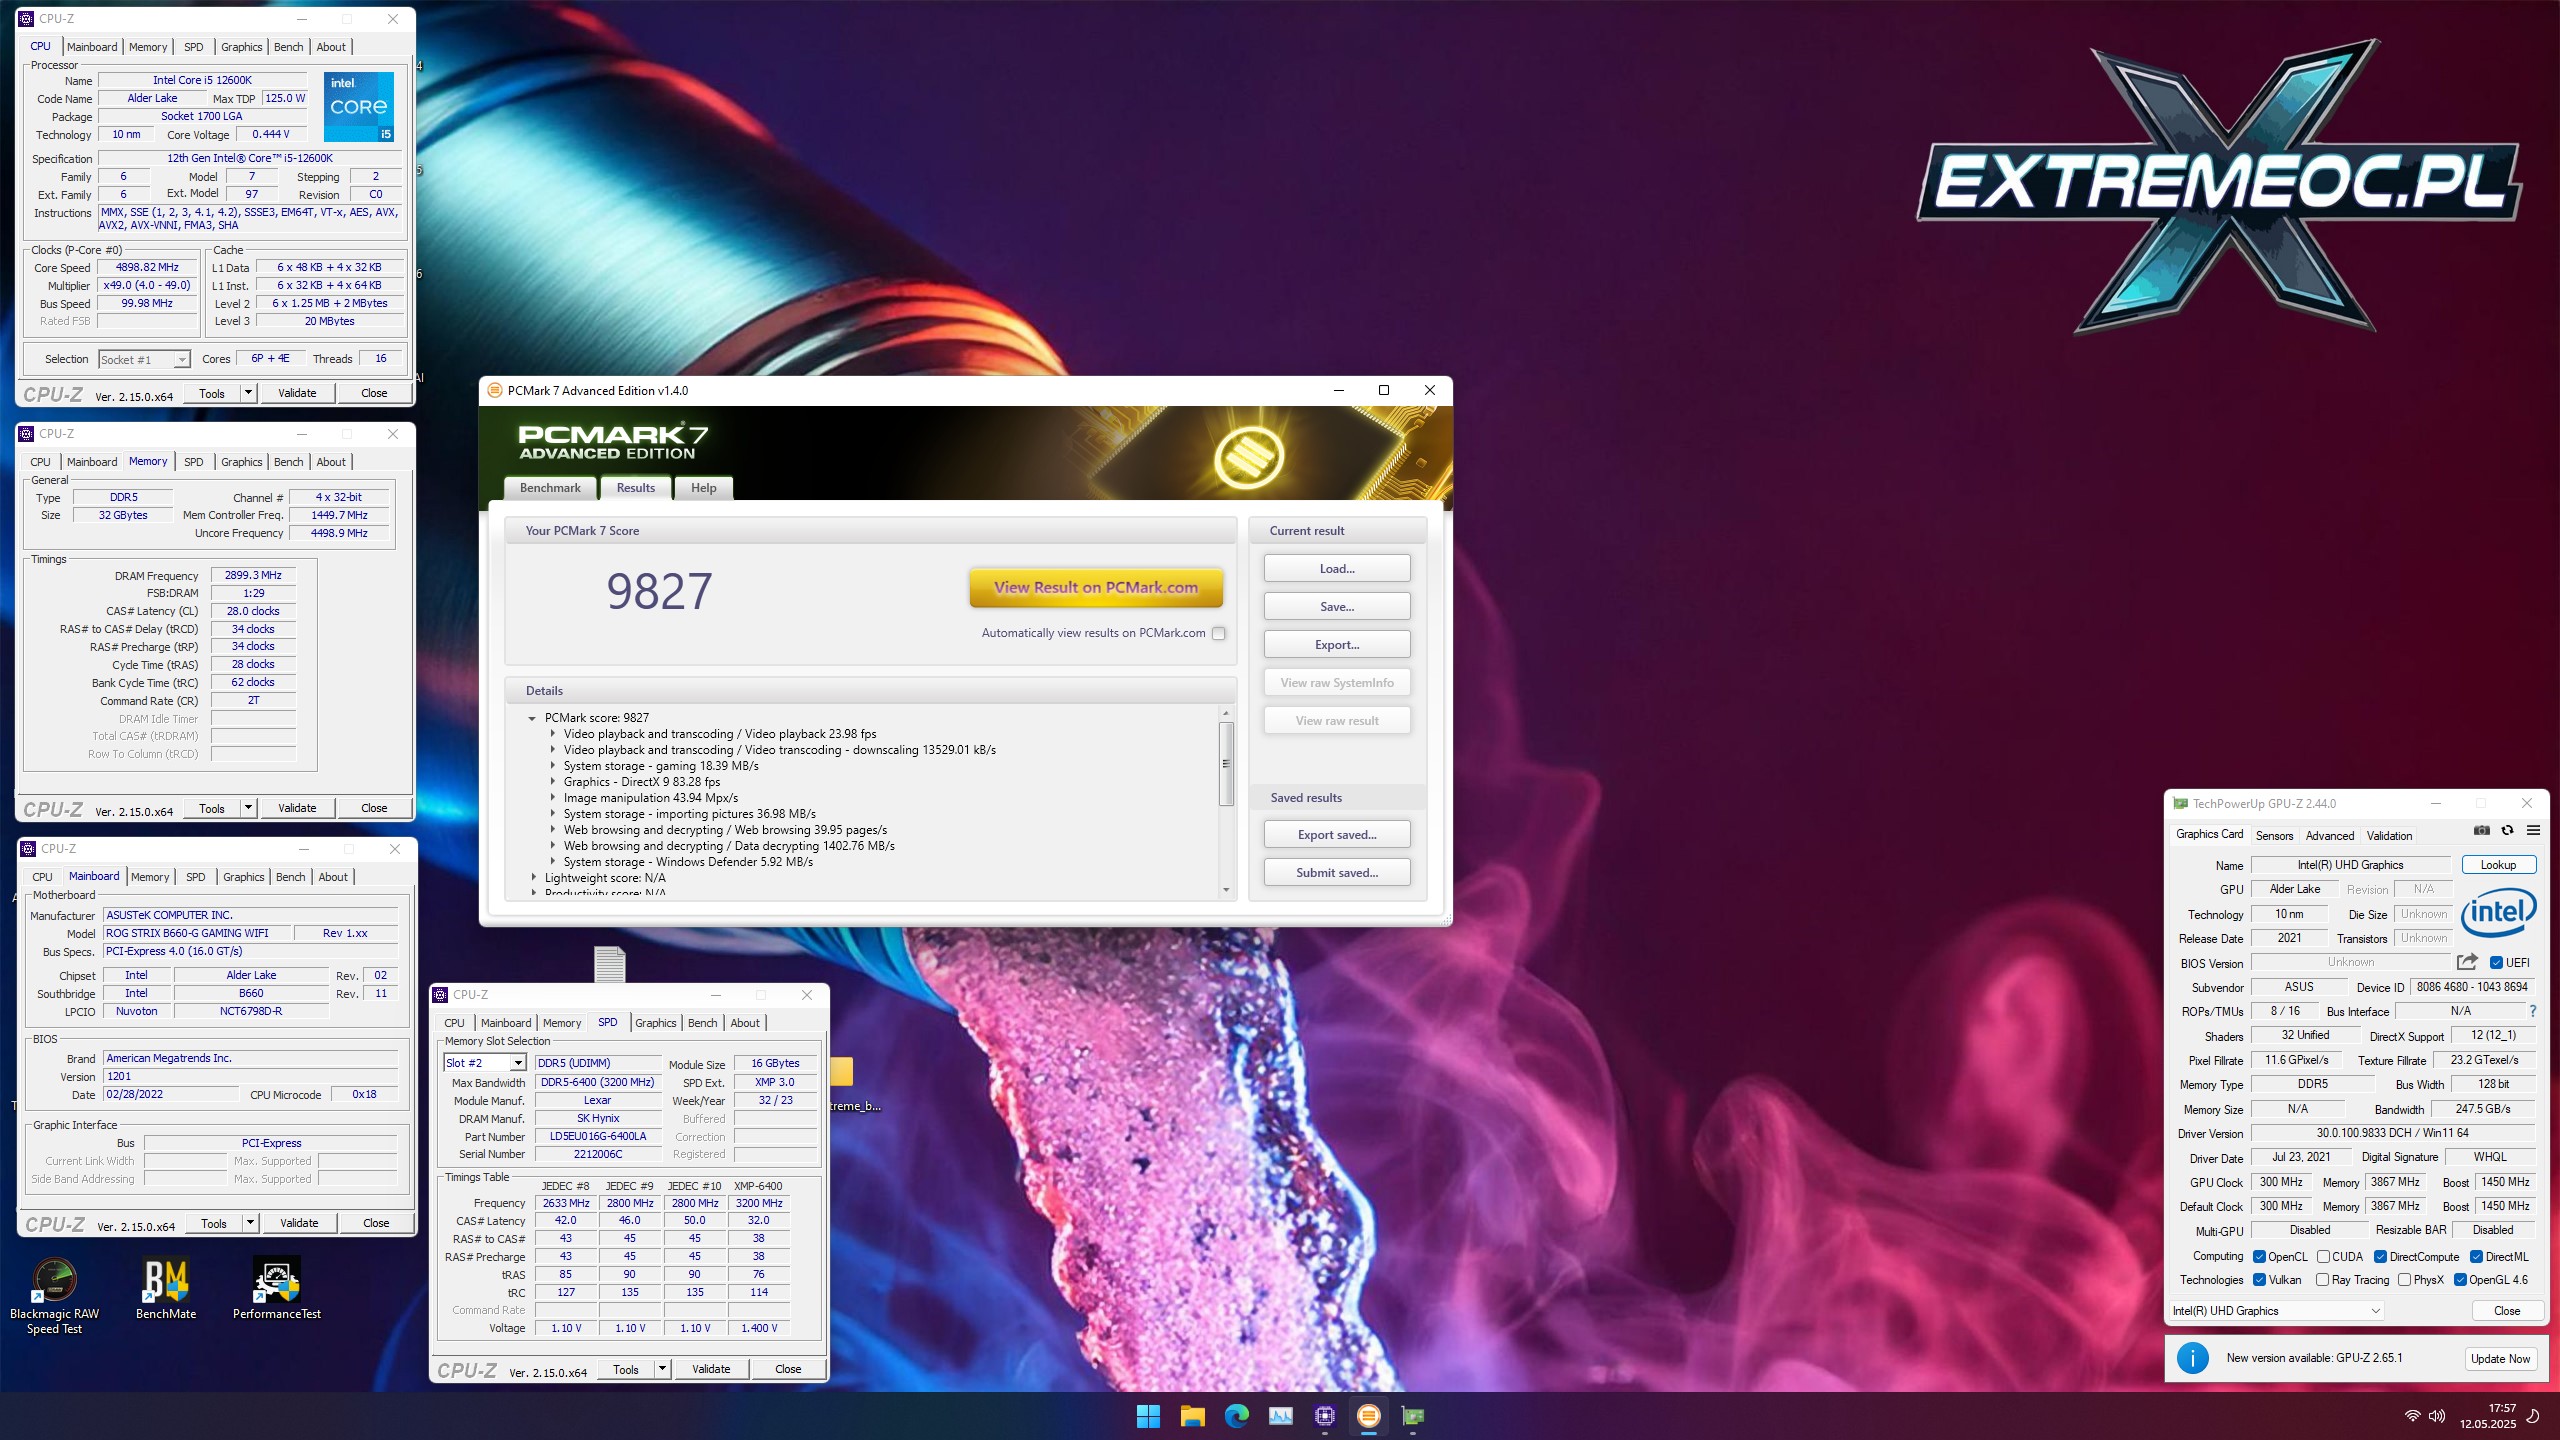Click the Submit saved... button
This screenshot has height=1440, width=2560.
1337,873
